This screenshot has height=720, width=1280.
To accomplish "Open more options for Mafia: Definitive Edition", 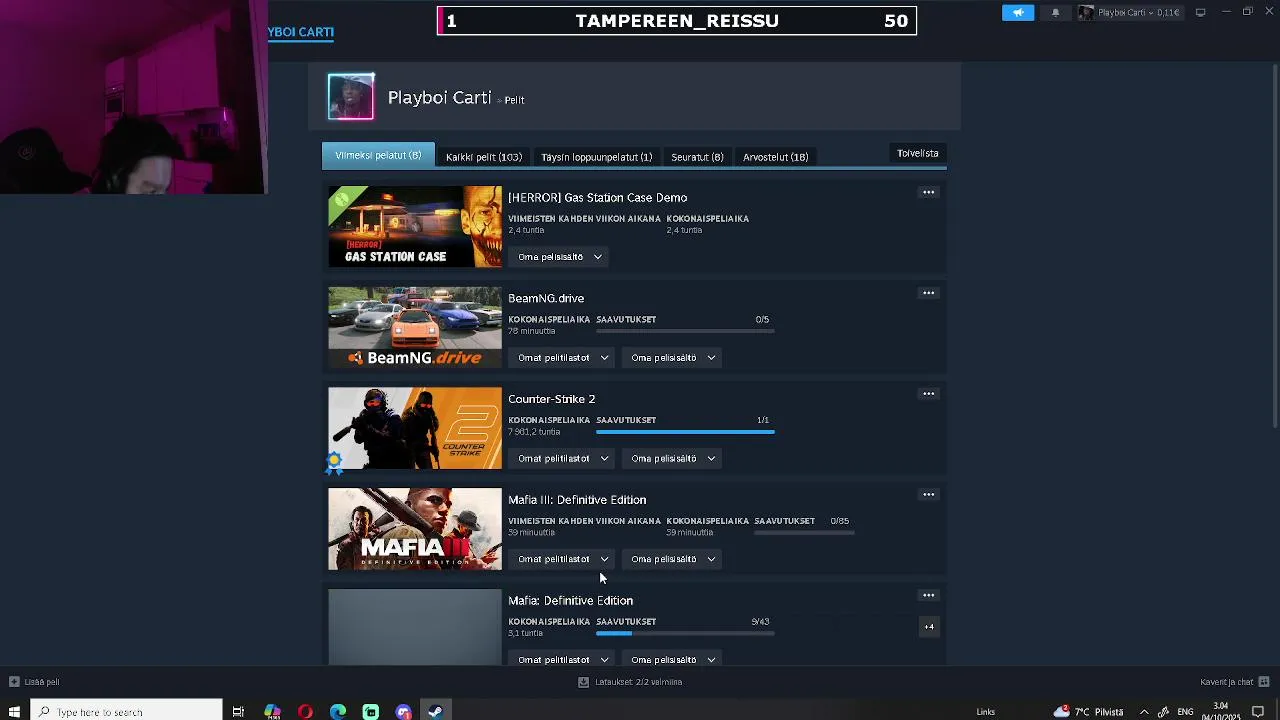I will [x=929, y=595].
